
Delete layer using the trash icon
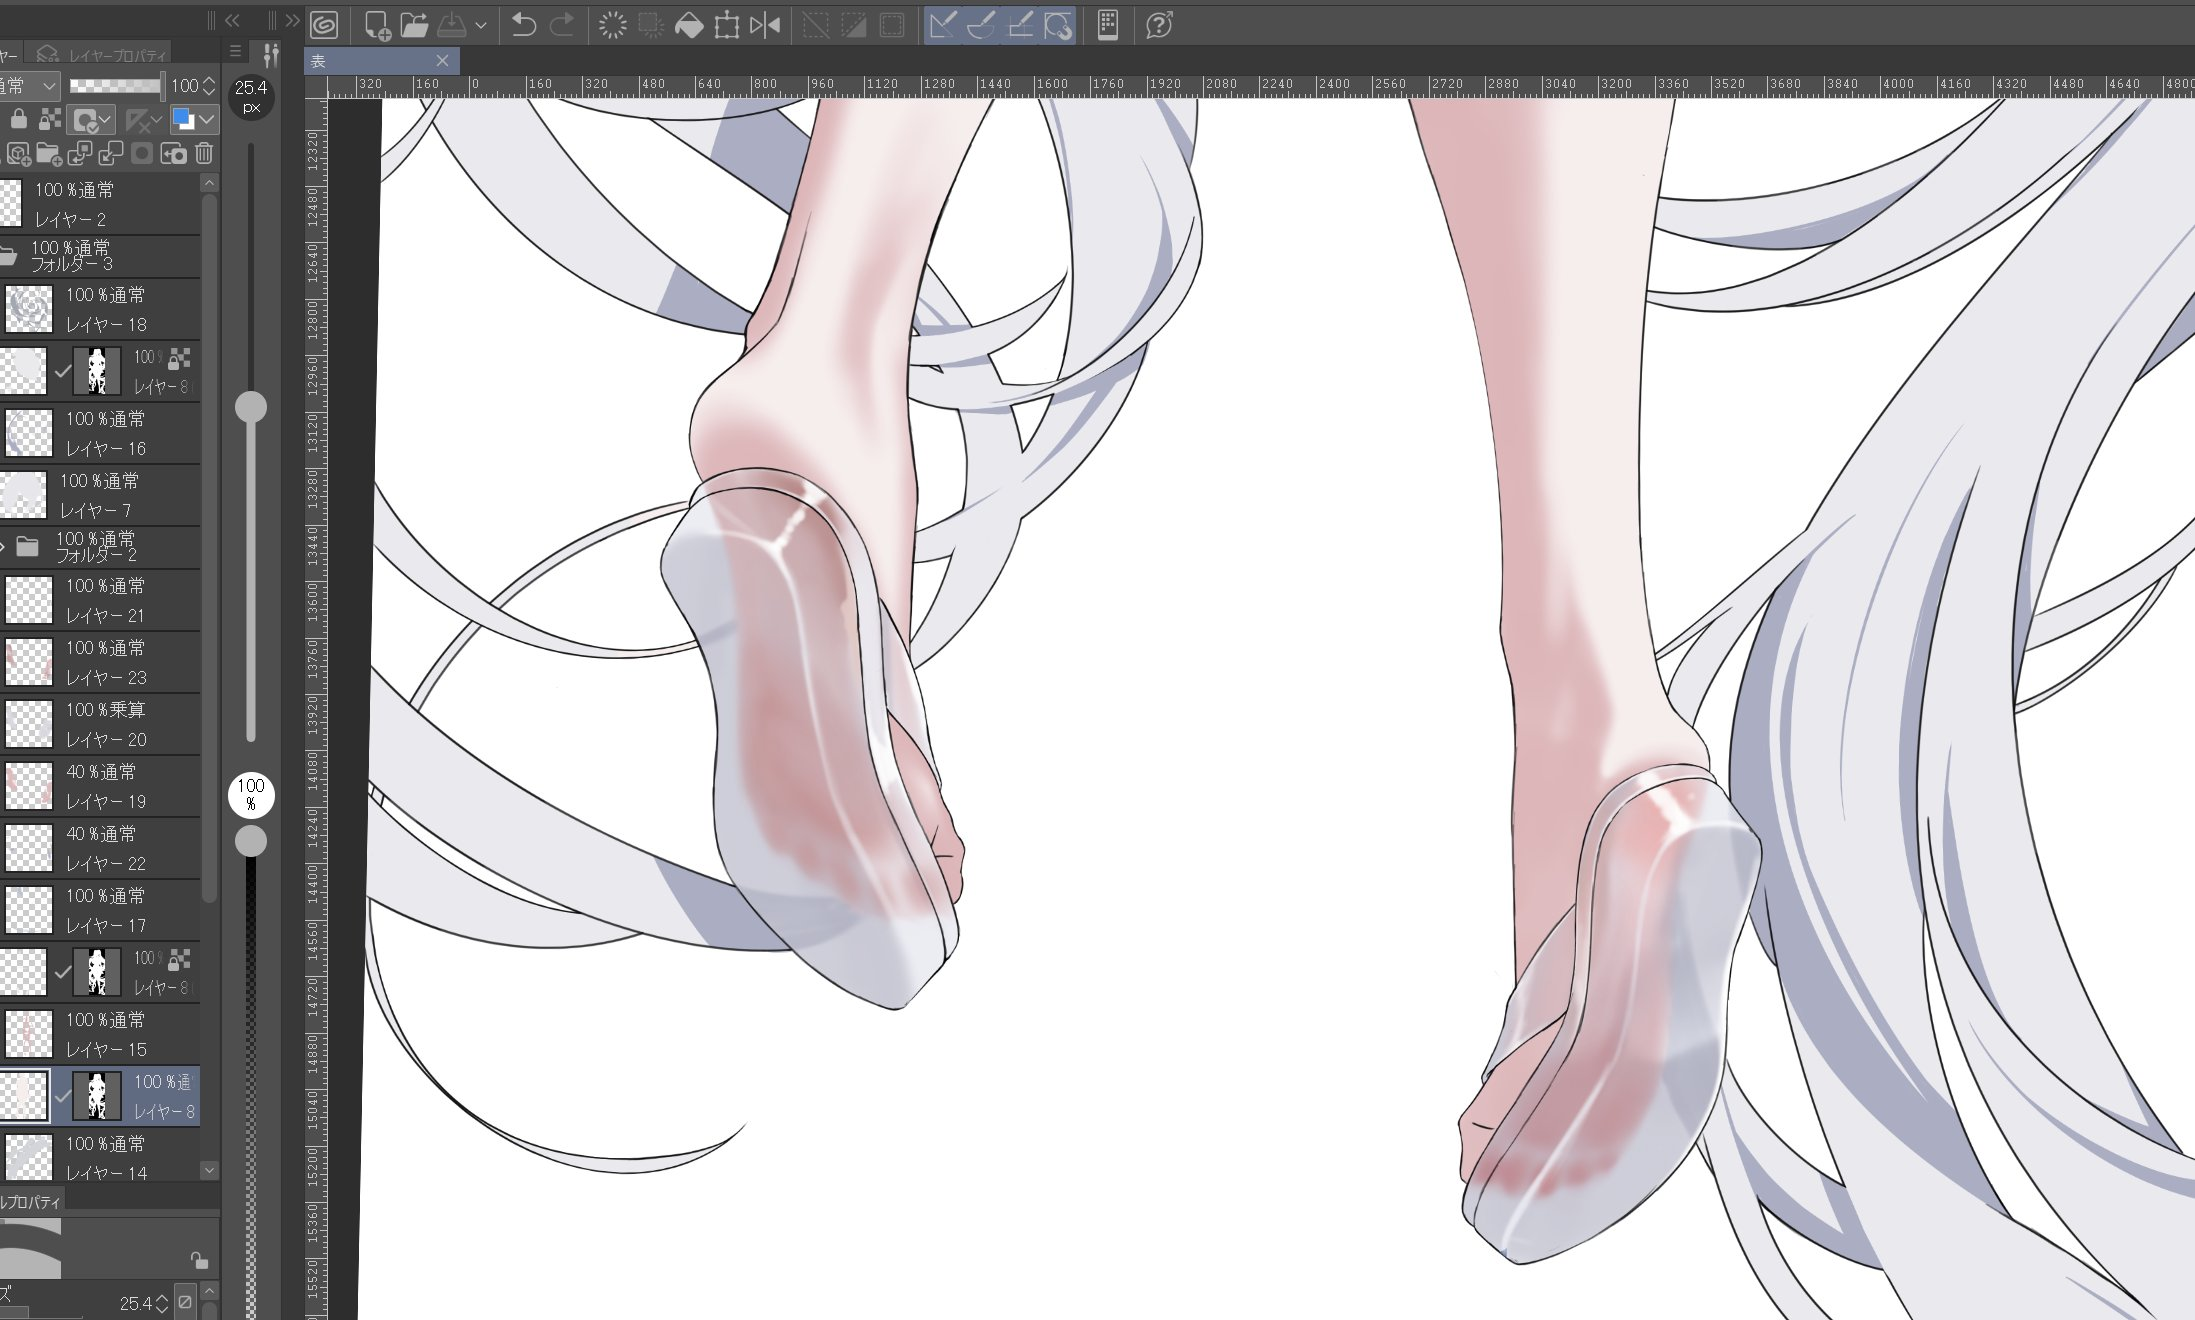pyautogui.click(x=204, y=153)
